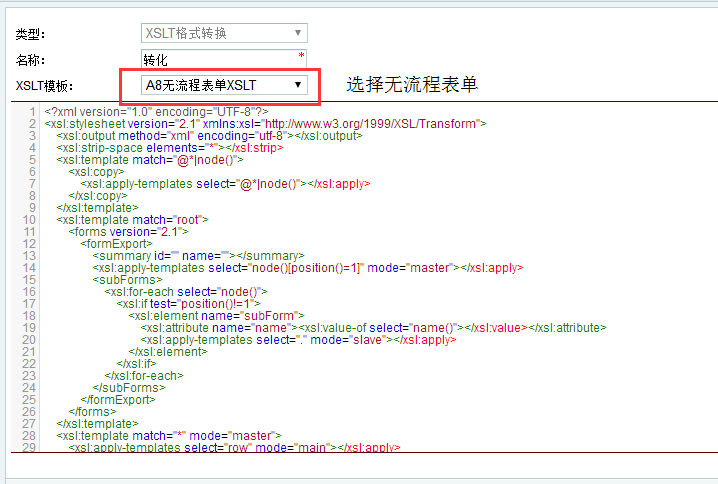Click xsl:apply-templates select="@*|node()" on line 7

click(225, 184)
